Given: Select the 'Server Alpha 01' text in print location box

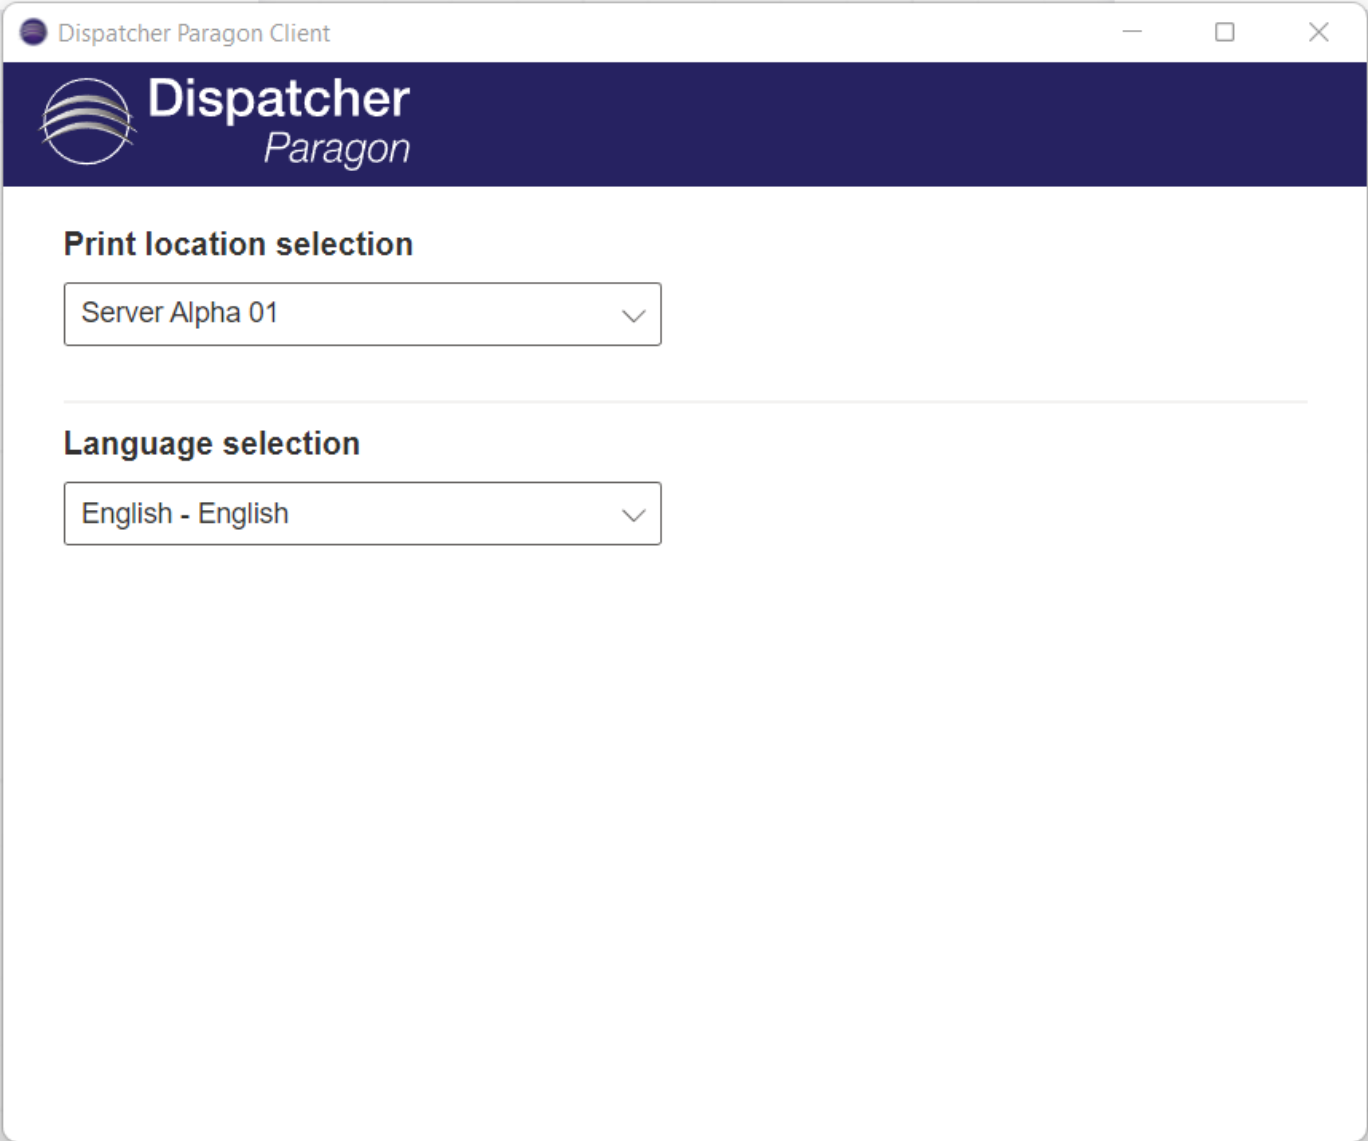Looking at the screenshot, I should click(x=179, y=313).
